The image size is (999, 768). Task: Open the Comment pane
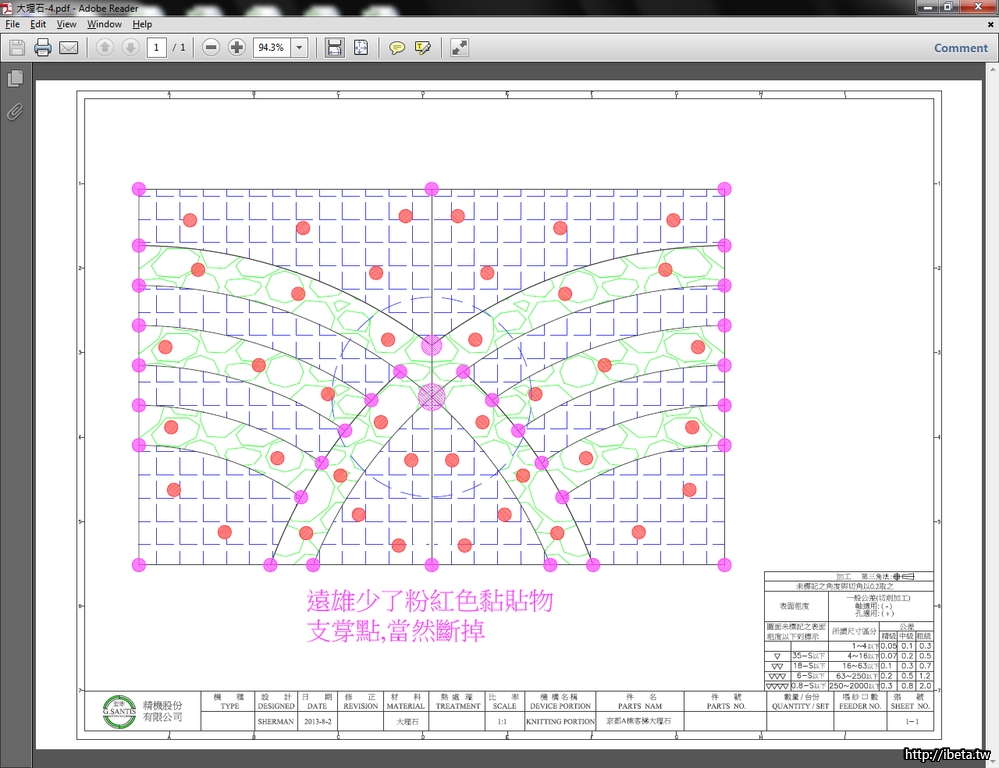960,47
